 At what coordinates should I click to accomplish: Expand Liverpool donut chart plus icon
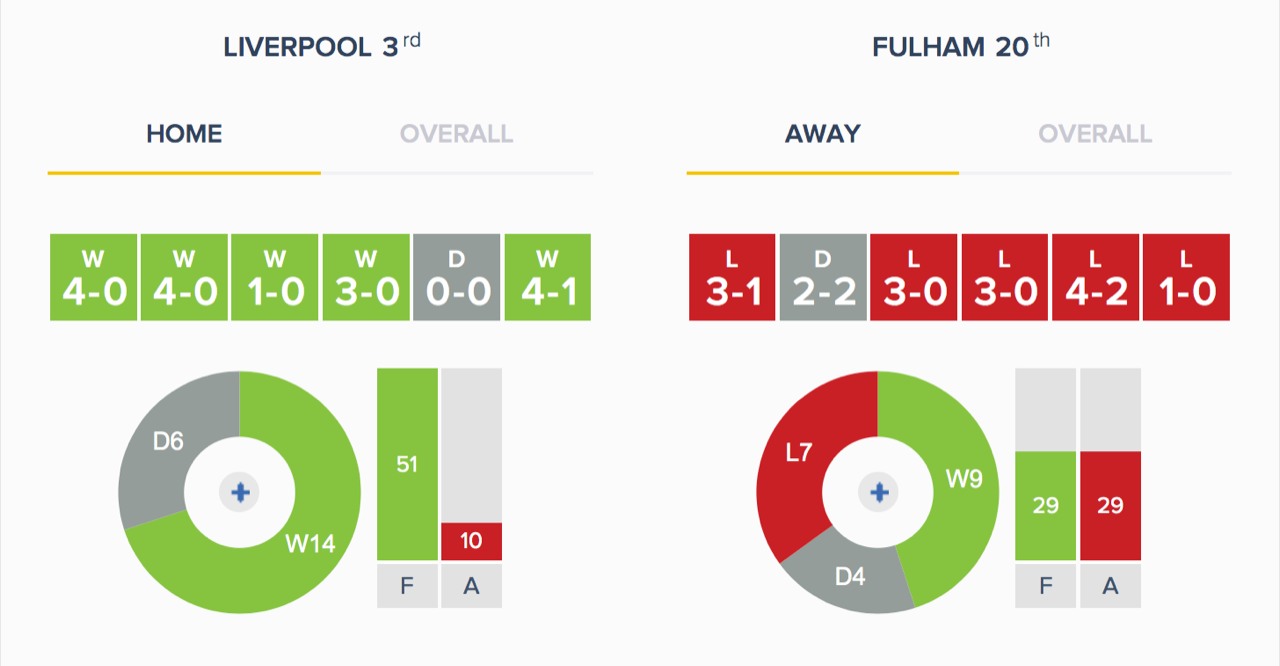(x=240, y=492)
